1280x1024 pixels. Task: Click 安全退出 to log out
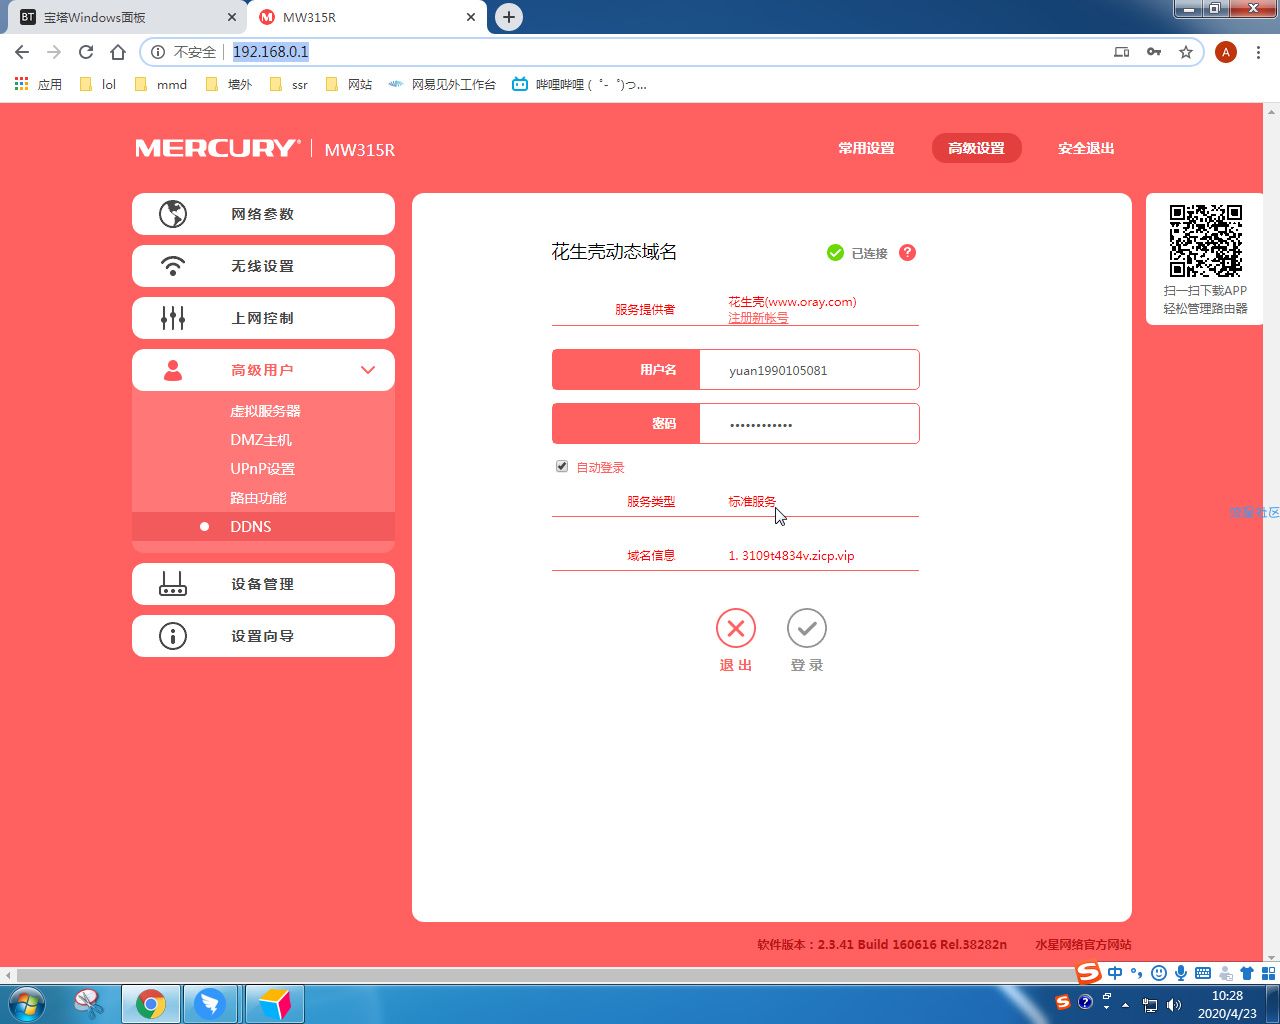point(1086,148)
